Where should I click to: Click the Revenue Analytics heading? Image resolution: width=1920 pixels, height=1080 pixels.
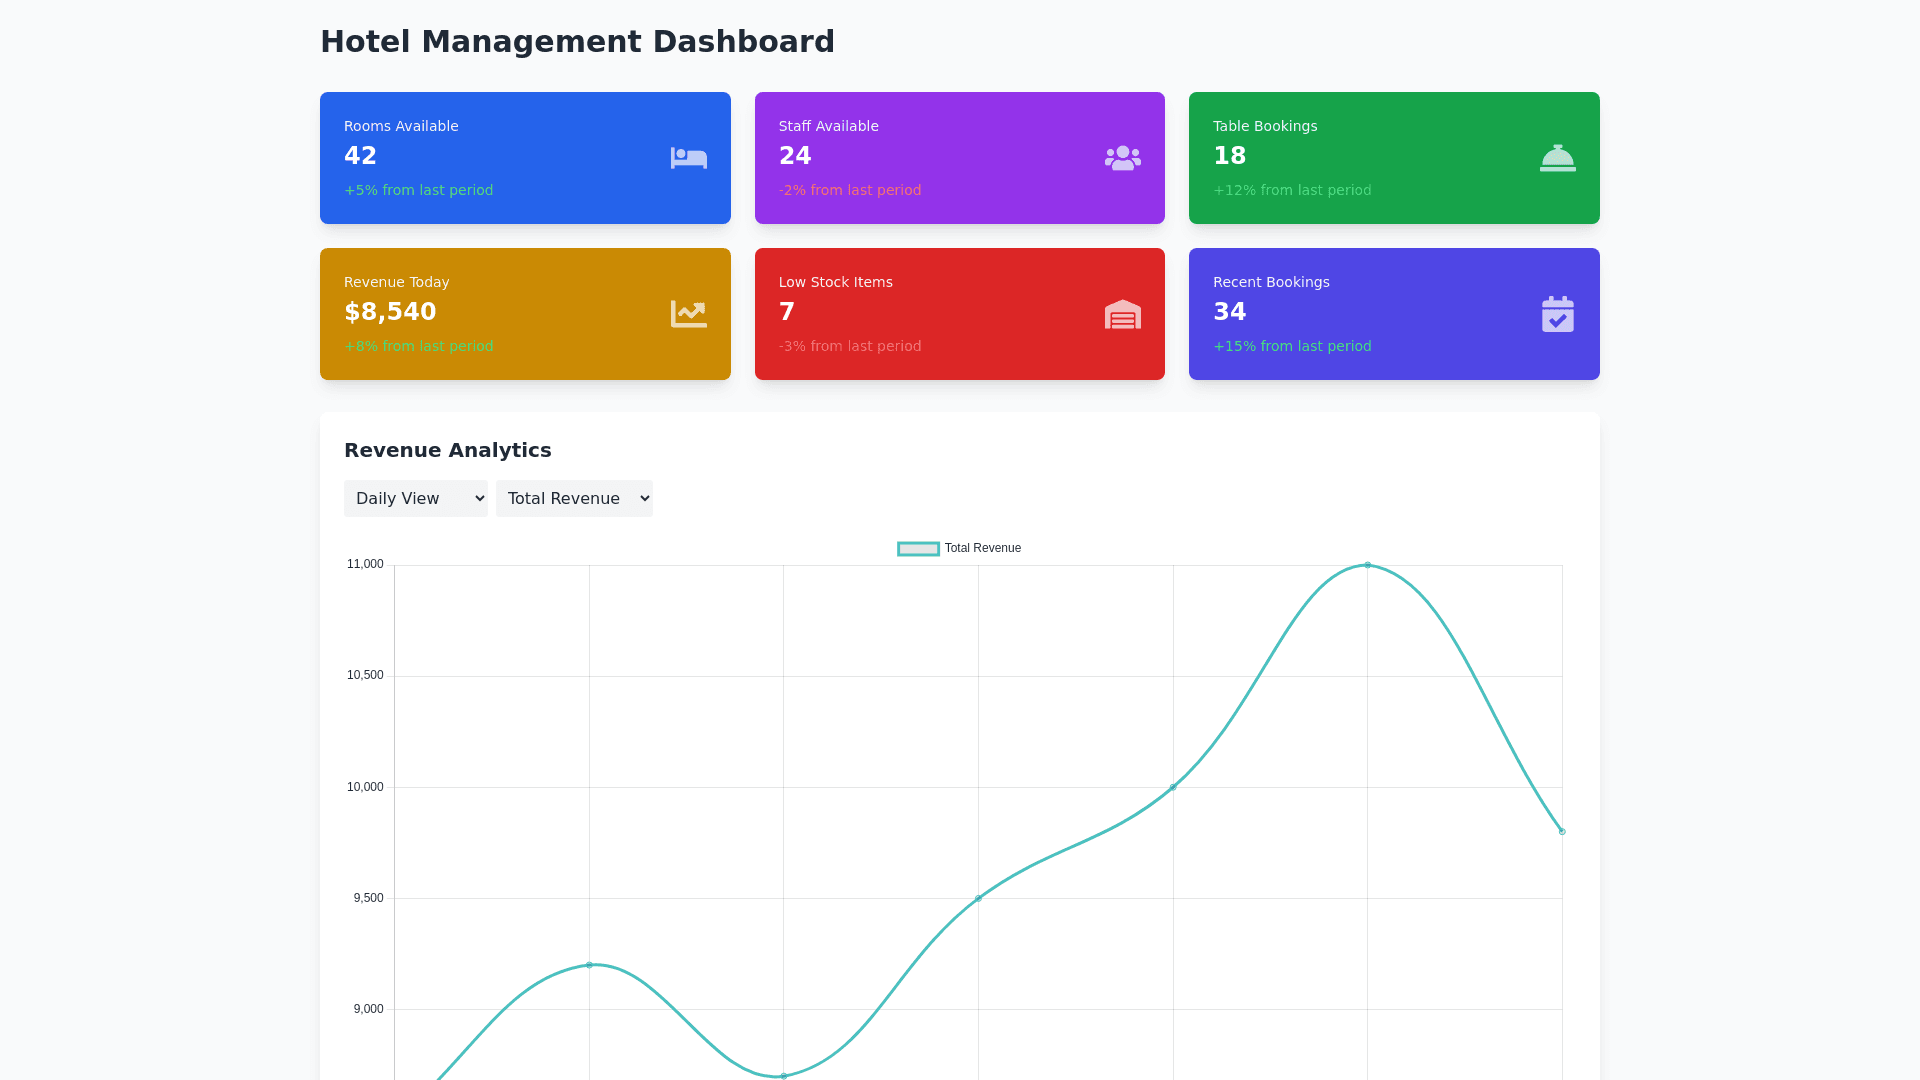447,450
